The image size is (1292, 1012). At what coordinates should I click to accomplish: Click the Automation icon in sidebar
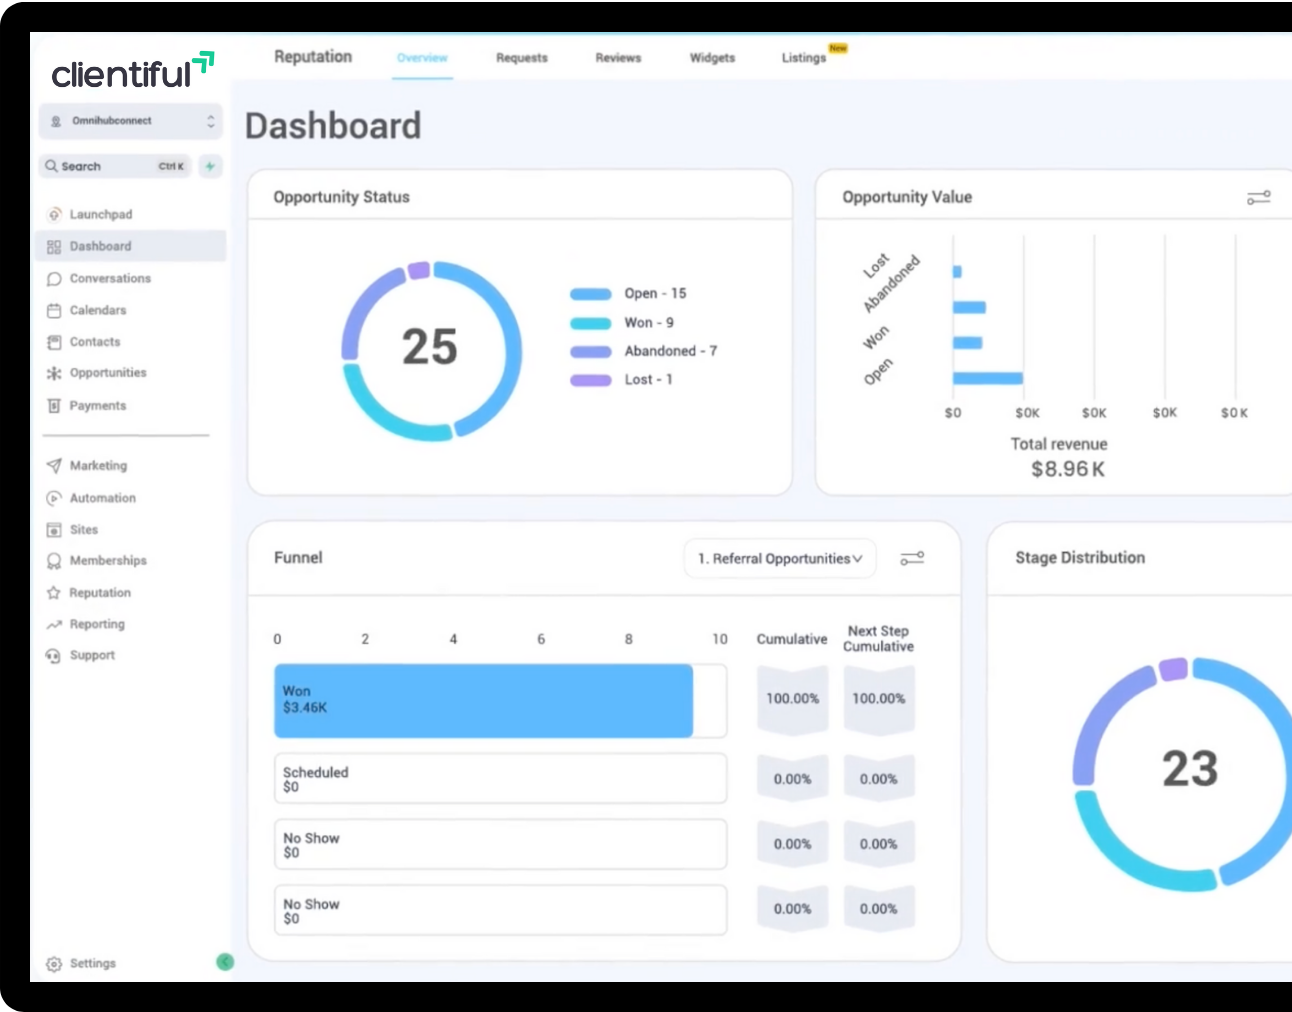(54, 498)
